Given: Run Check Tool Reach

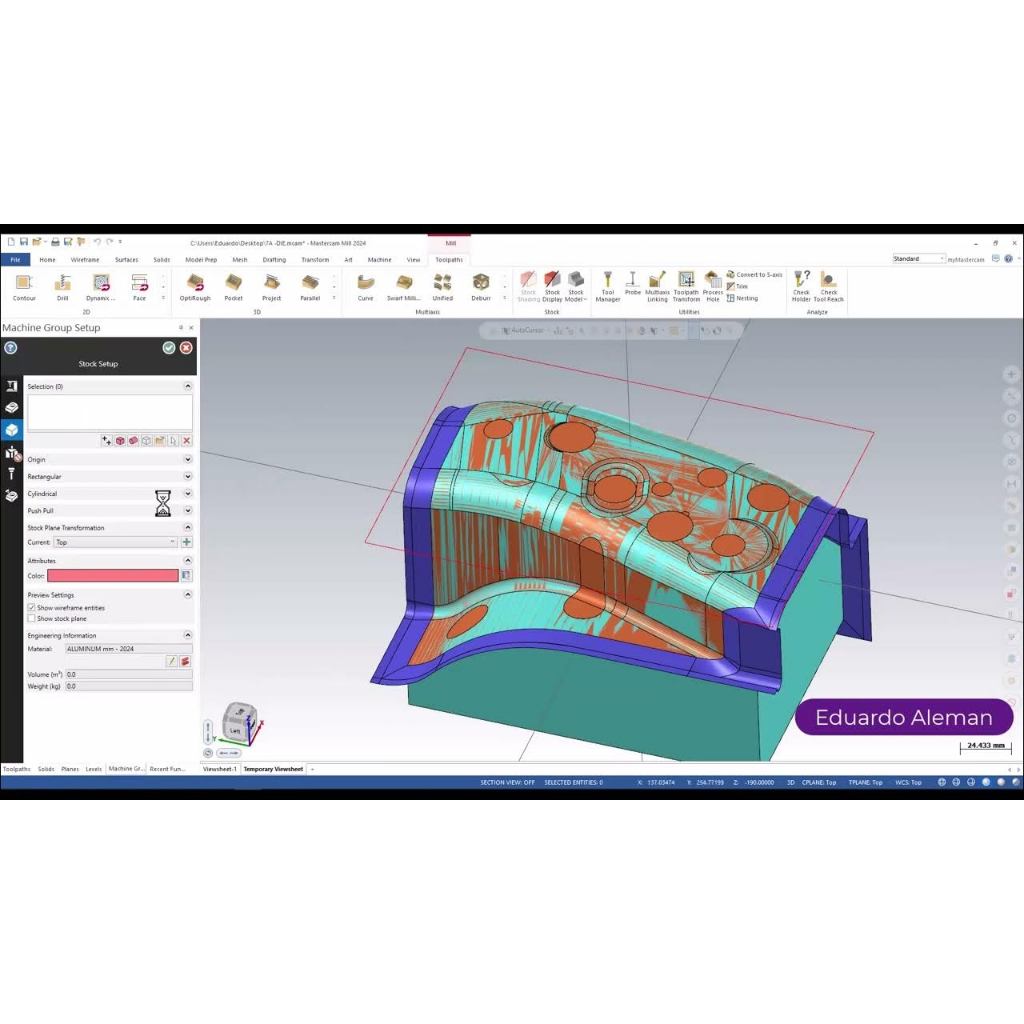Looking at the screenshot, I should coord(828,287).
